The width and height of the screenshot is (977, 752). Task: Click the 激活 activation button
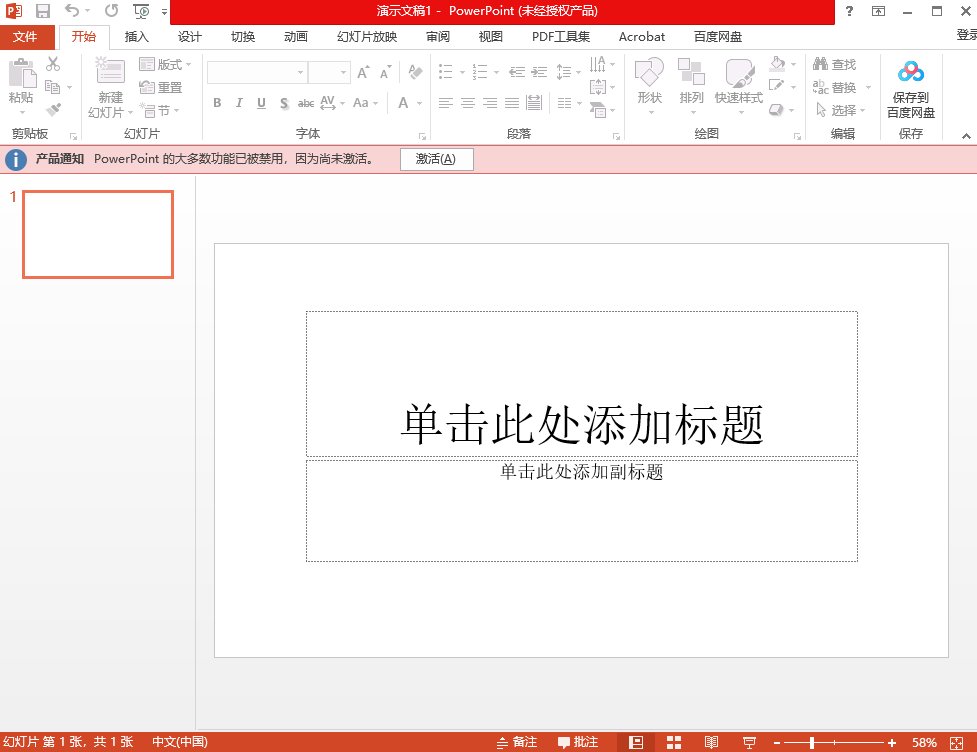[x=437, y=159]
